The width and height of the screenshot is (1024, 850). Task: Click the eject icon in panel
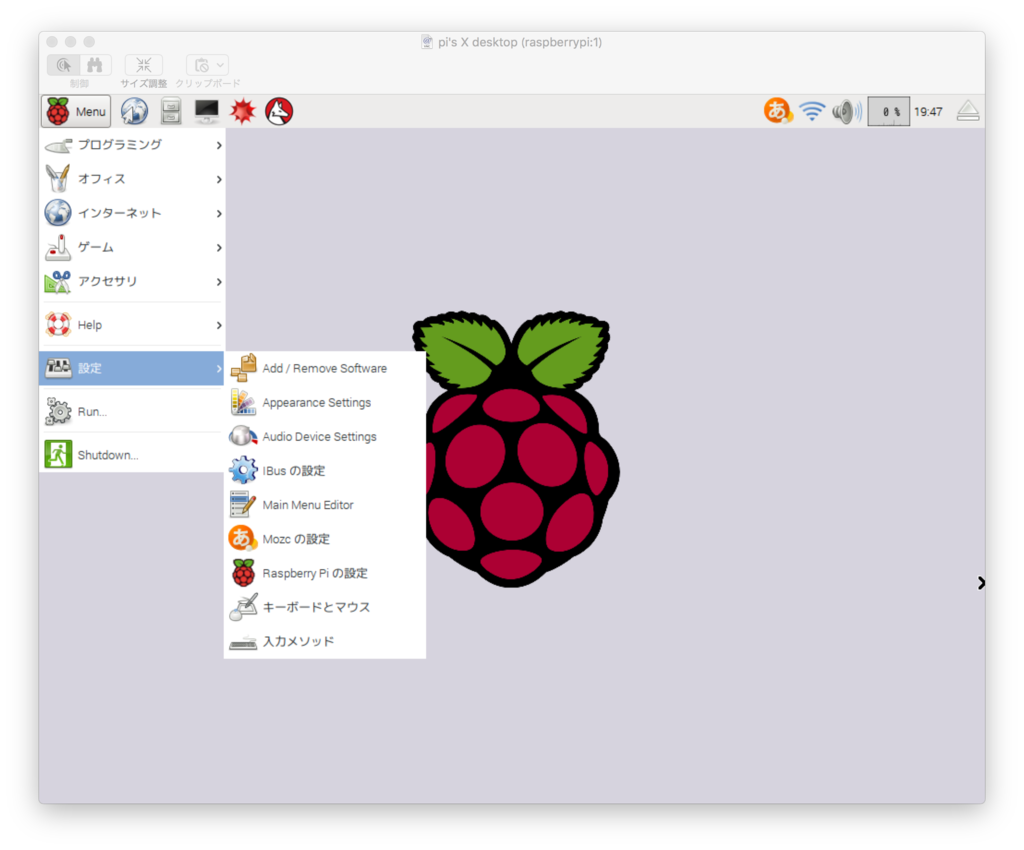coord(968,111)
